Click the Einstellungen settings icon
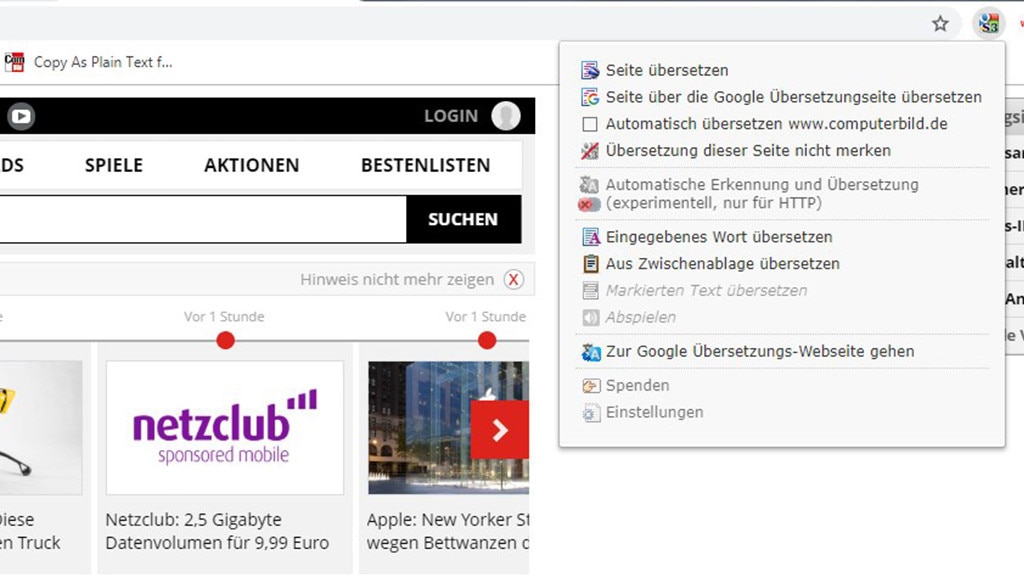Screen dimensions: 1024x576 tap(590, 413)
